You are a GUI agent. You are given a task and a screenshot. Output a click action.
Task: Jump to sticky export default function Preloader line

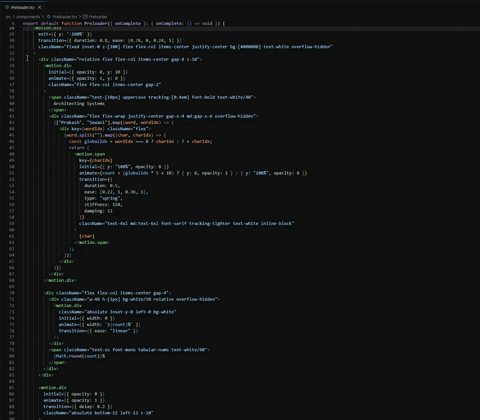(124, 24)
